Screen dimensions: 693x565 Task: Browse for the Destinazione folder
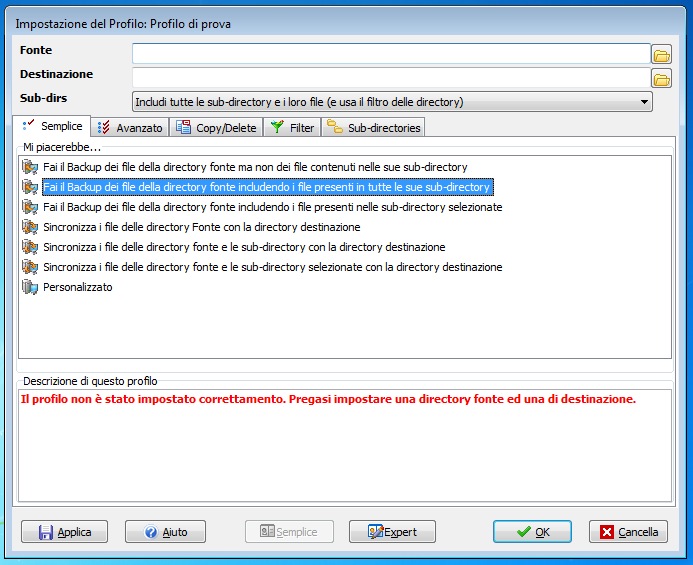coord(661,79)
